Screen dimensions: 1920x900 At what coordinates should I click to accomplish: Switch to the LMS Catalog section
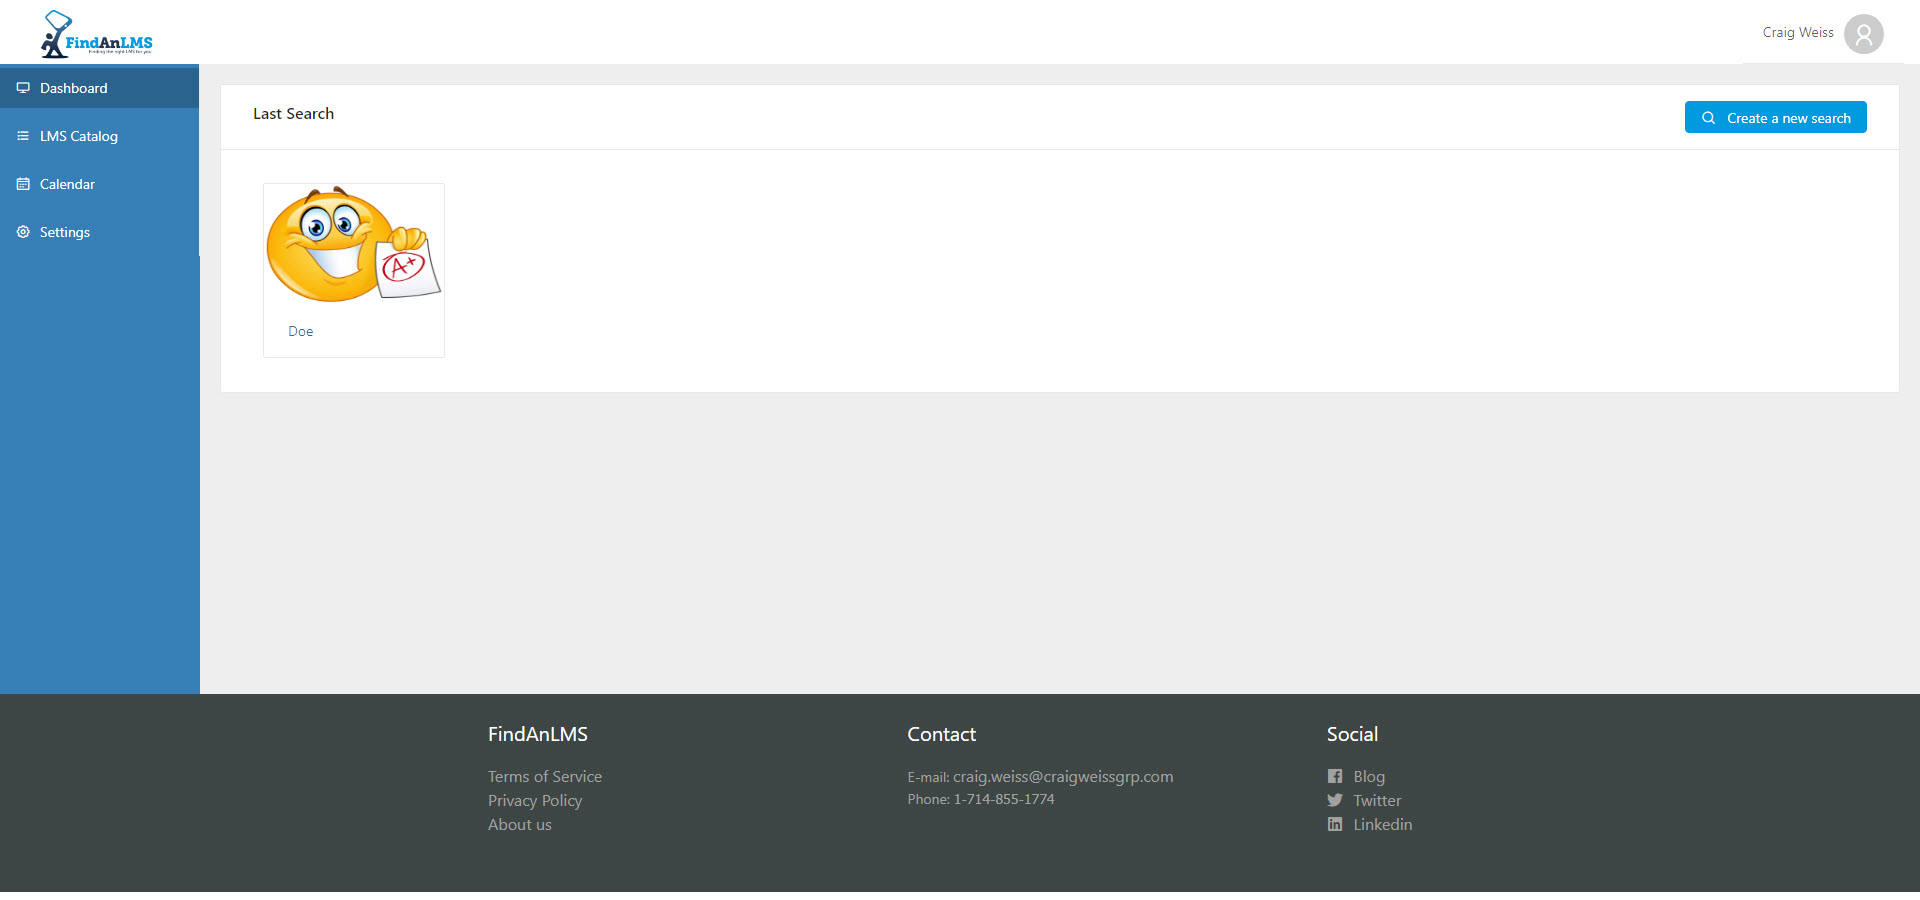point(78,136)
